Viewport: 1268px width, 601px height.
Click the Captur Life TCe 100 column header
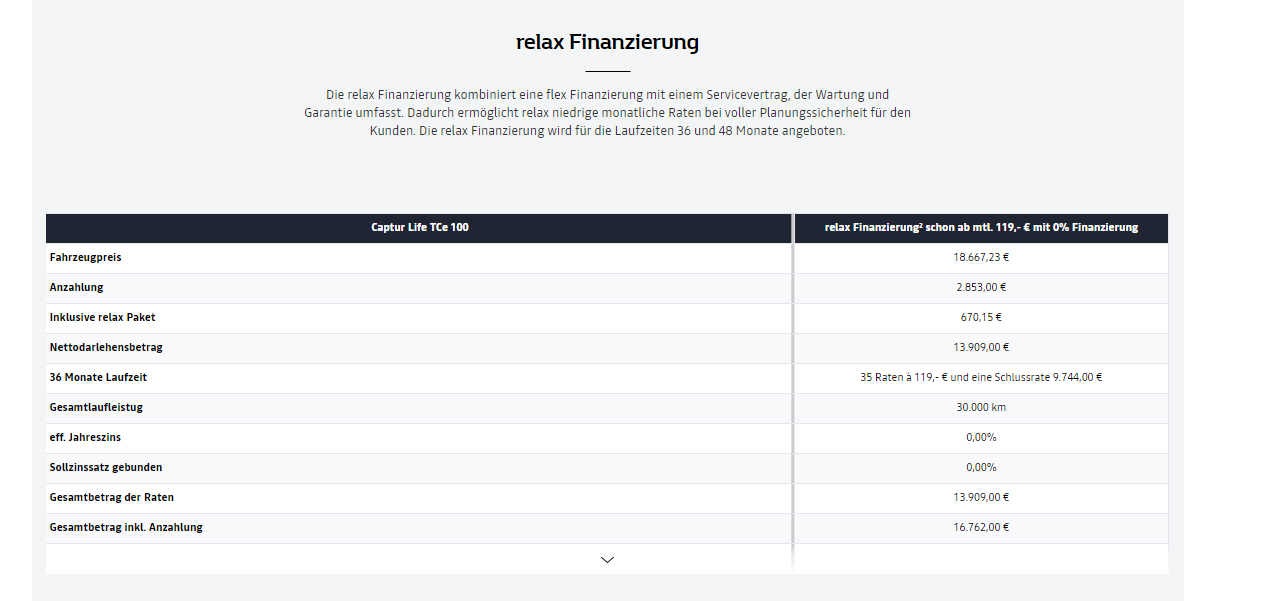coord(419,228)
